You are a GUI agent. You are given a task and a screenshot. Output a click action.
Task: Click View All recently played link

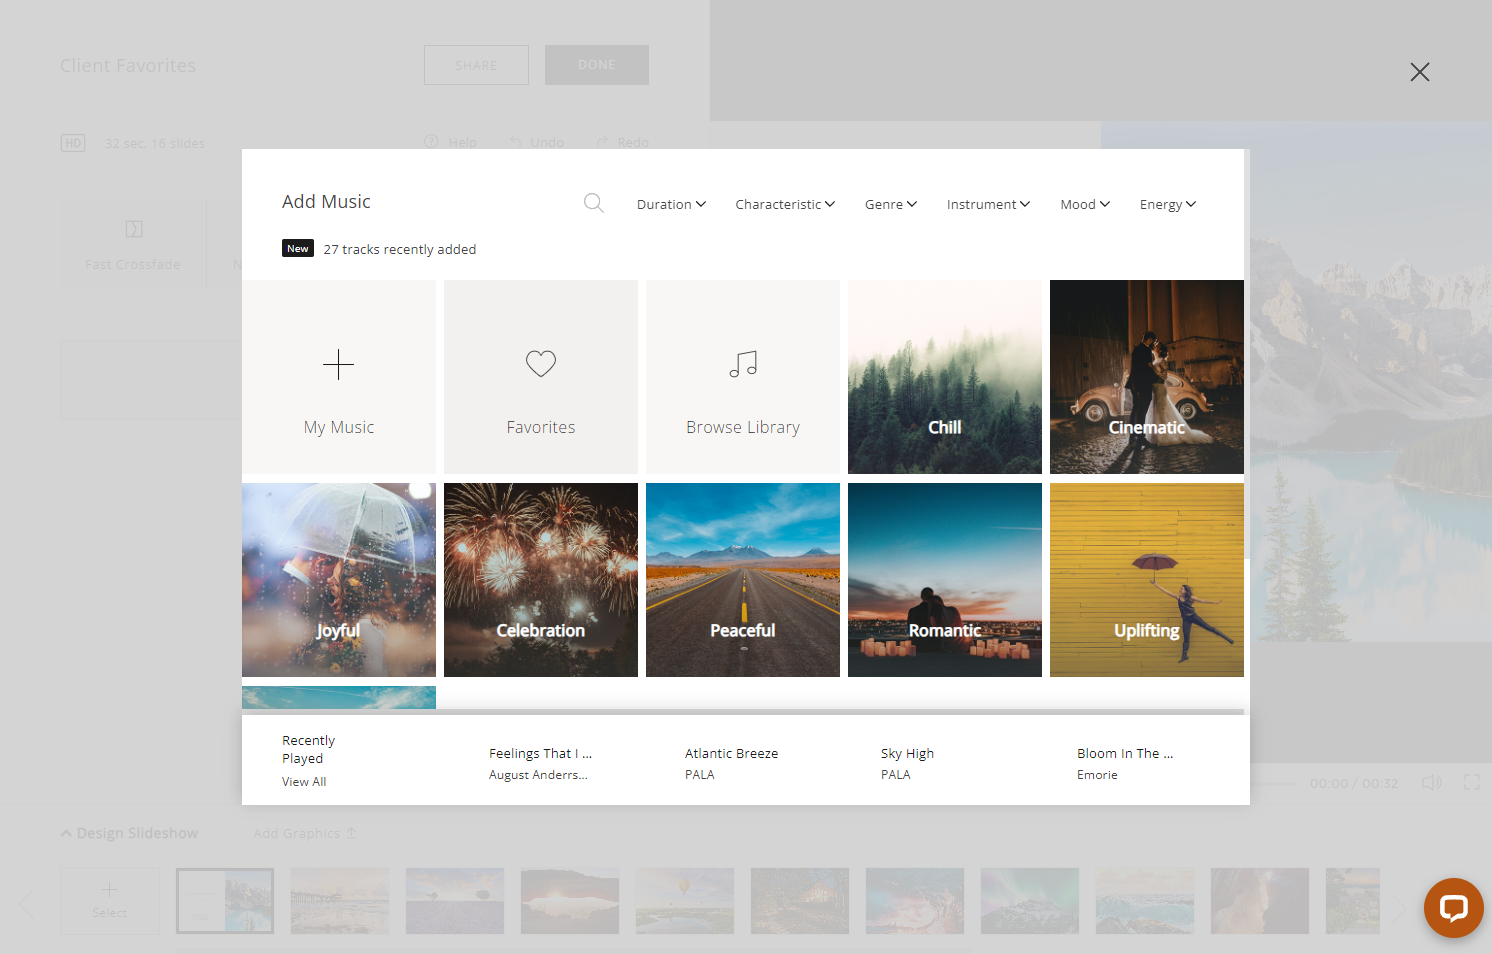[304, 782]
